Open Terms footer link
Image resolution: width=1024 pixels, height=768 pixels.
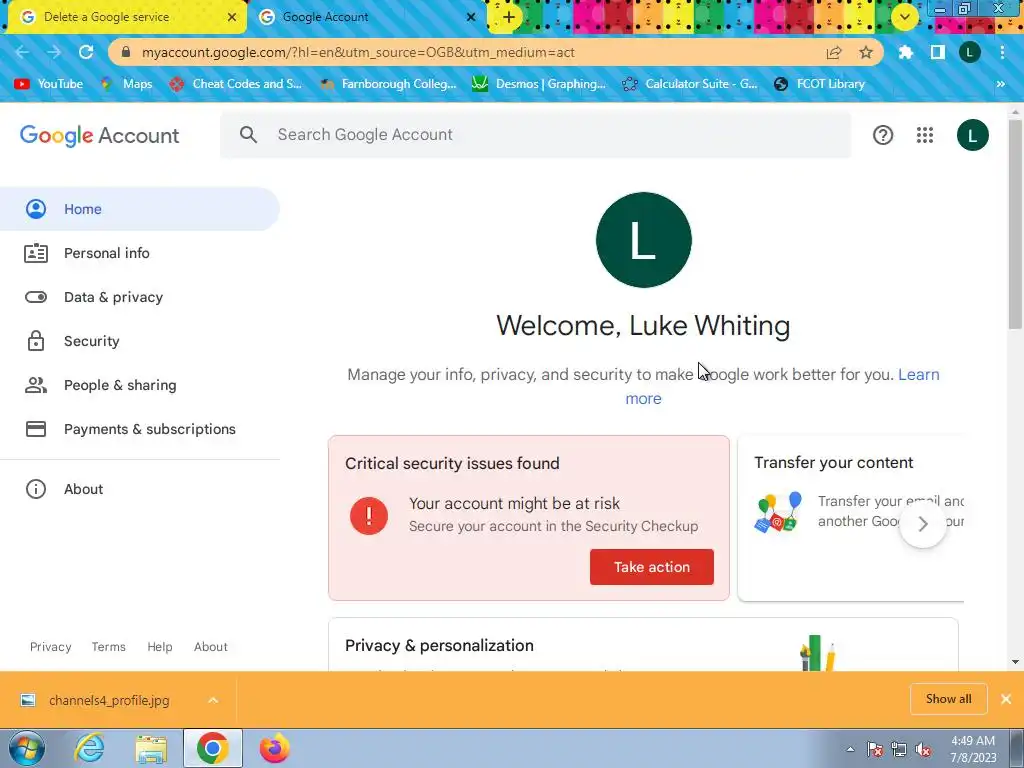tap(108, 647)
